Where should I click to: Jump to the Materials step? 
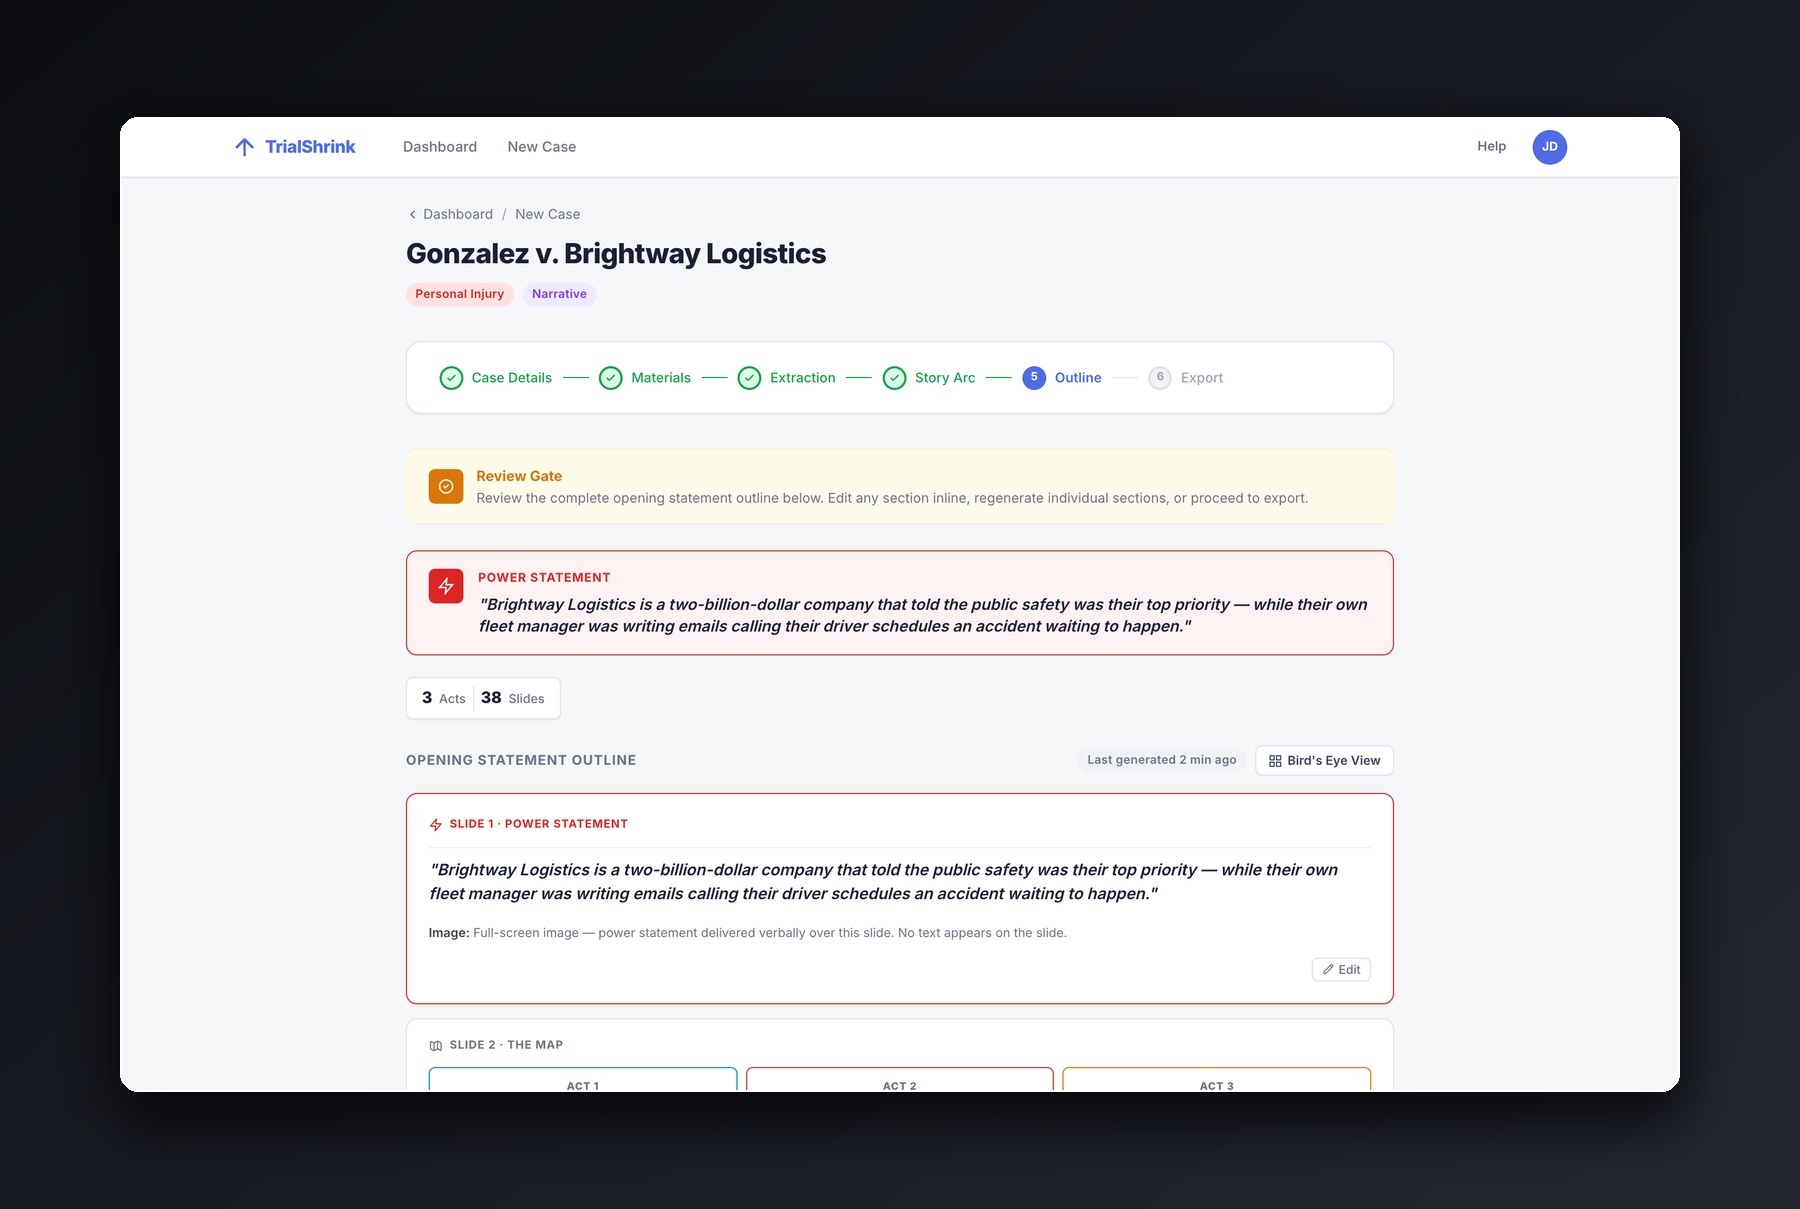(661, 378)
